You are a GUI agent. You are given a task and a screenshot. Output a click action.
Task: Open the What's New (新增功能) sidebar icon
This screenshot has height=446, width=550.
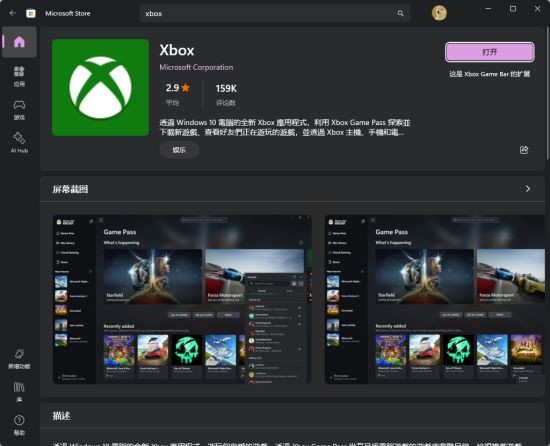(x=19, y=359)
